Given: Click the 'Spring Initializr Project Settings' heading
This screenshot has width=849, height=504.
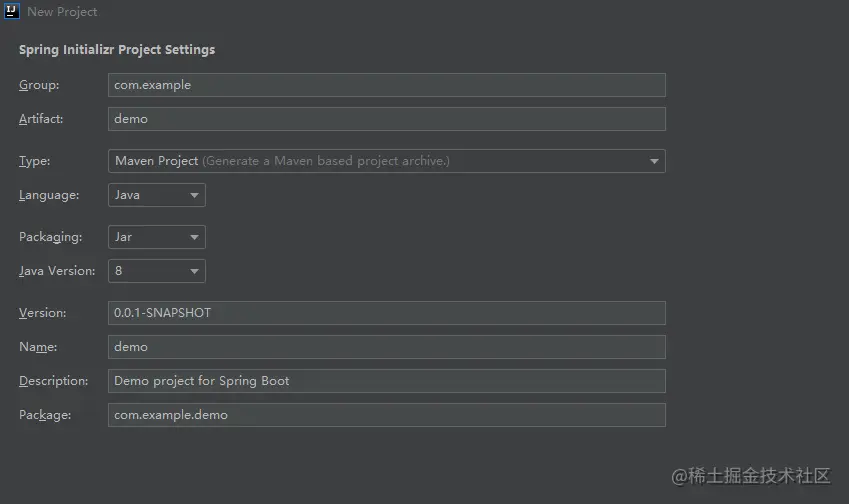Looking at the screenshot, I should tap(117, 49).
